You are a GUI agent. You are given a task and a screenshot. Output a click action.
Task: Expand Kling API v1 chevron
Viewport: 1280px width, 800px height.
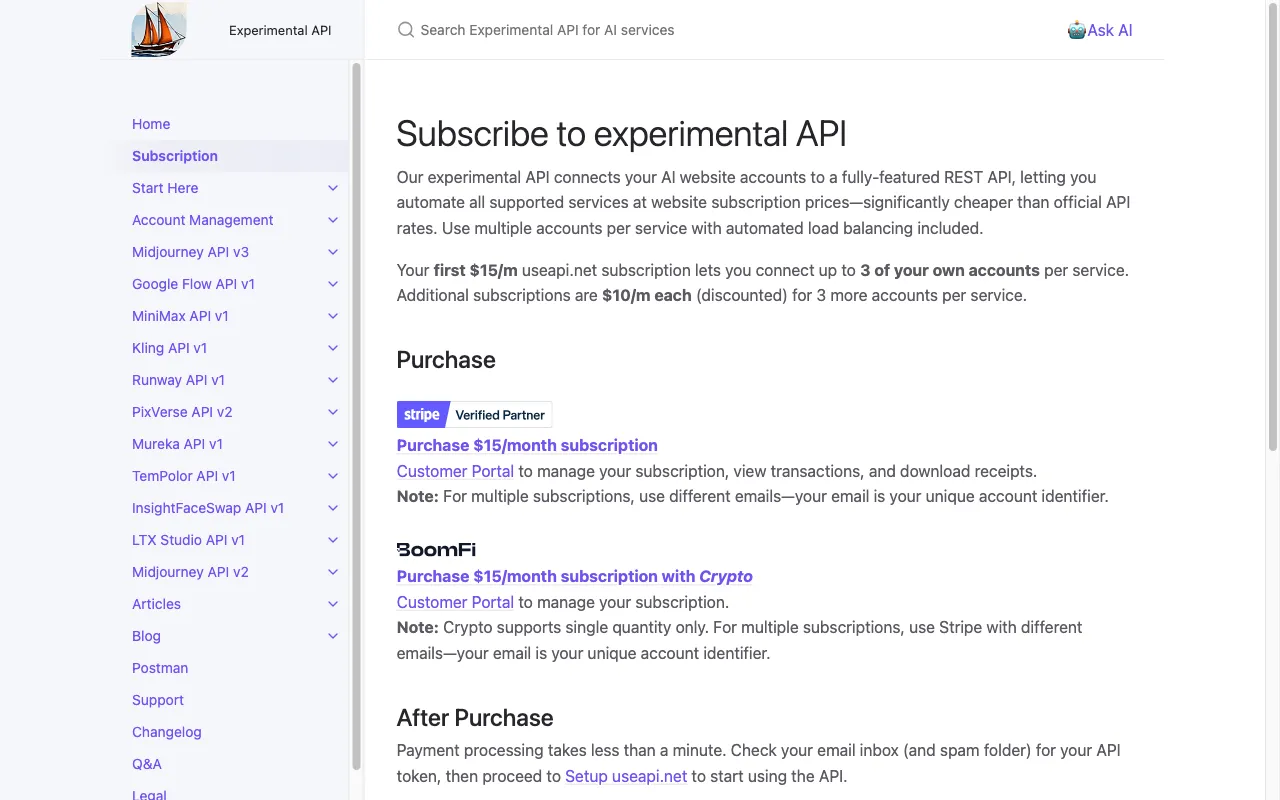333,348
